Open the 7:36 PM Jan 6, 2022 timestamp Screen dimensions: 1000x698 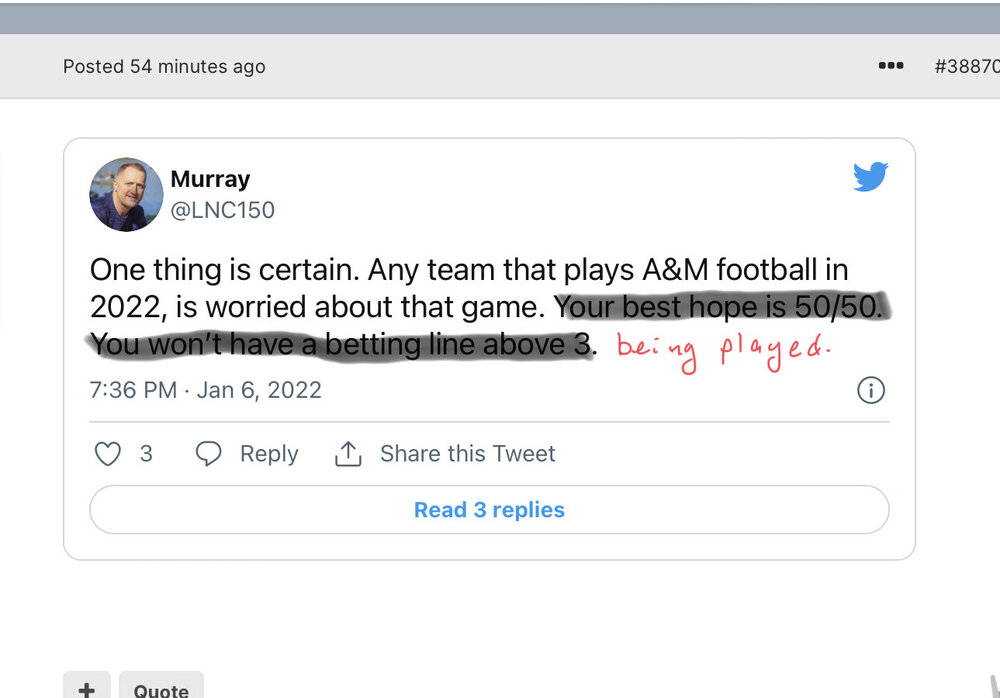pos(206,390)
